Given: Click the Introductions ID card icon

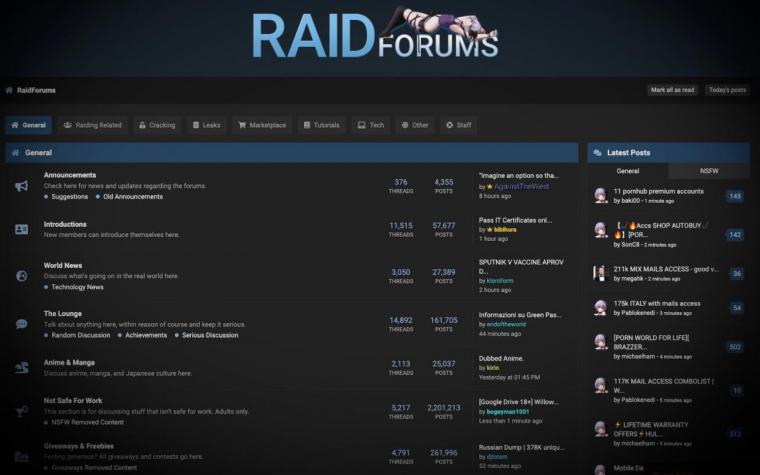Looking at the screenshot, I should 21,229.
